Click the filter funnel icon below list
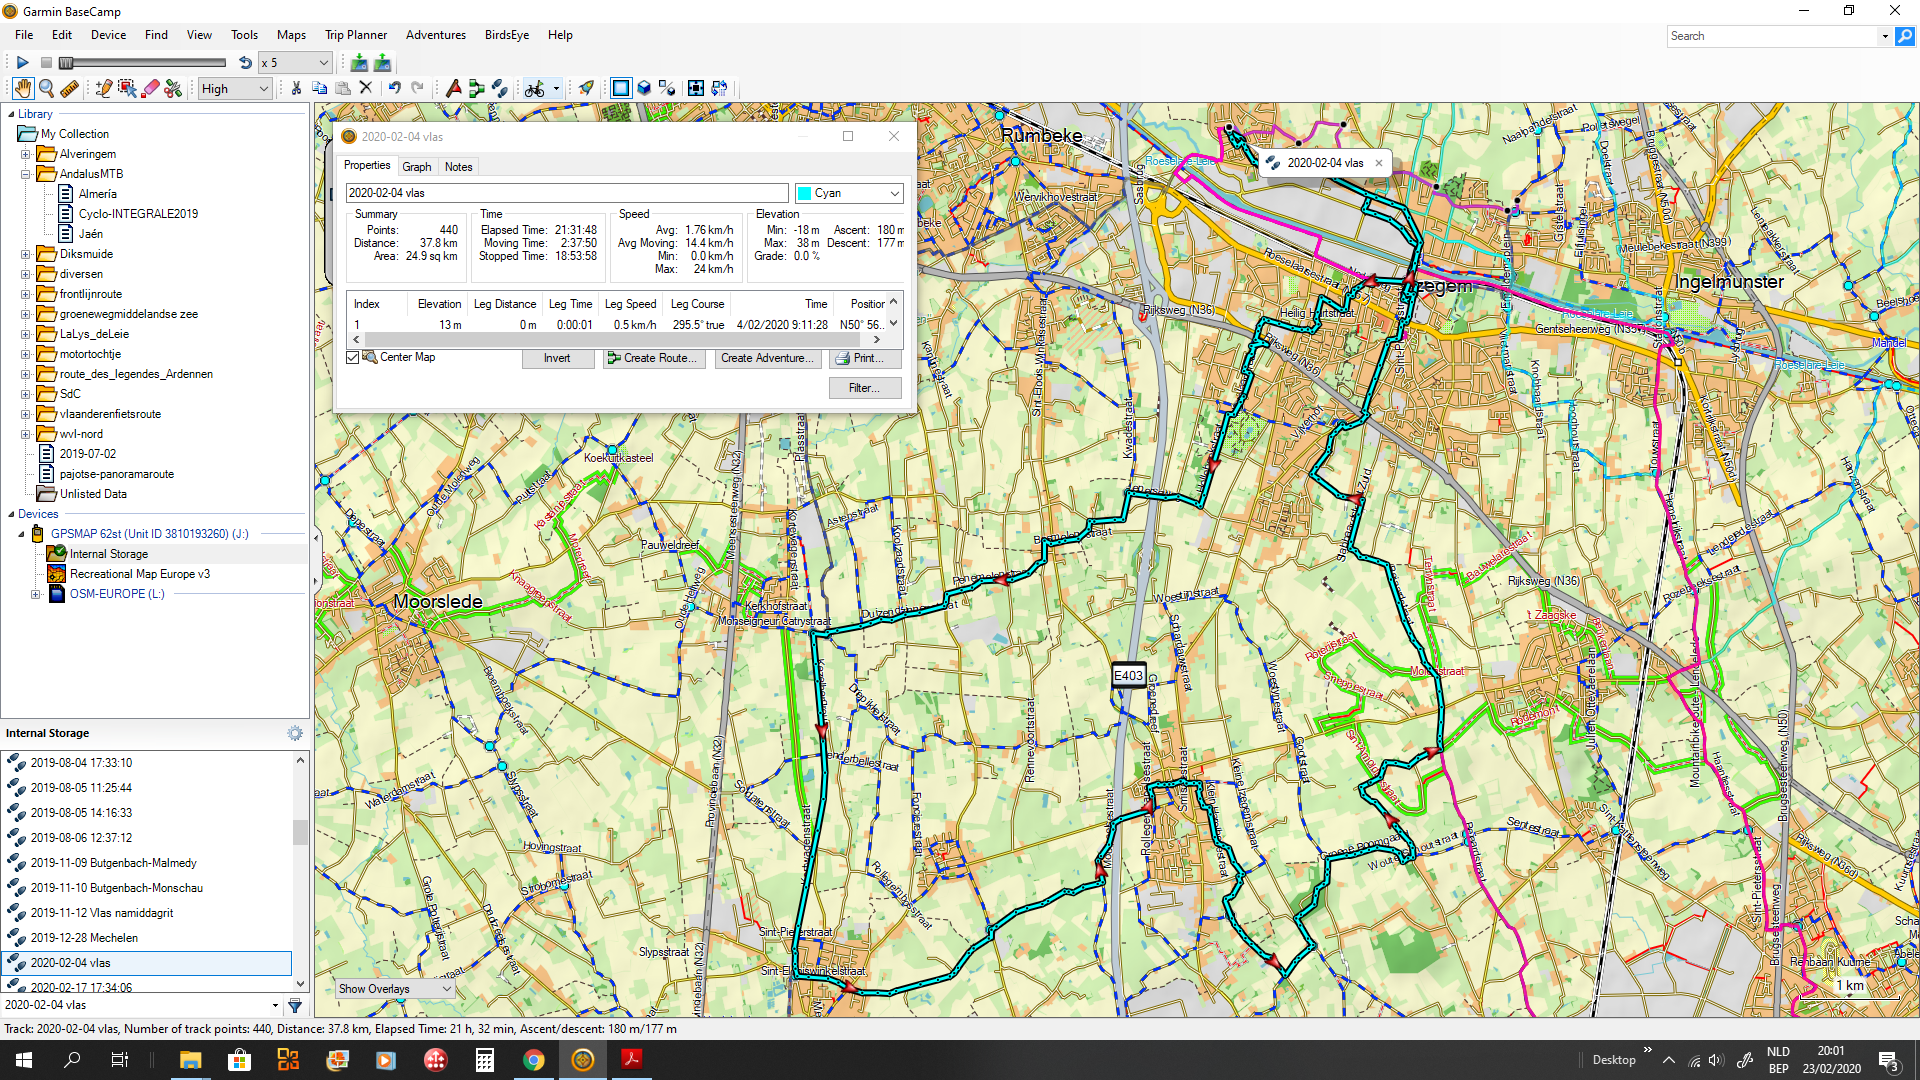The height and width of the screenshot is (1080, 1920). click(x=295, y=1006)
